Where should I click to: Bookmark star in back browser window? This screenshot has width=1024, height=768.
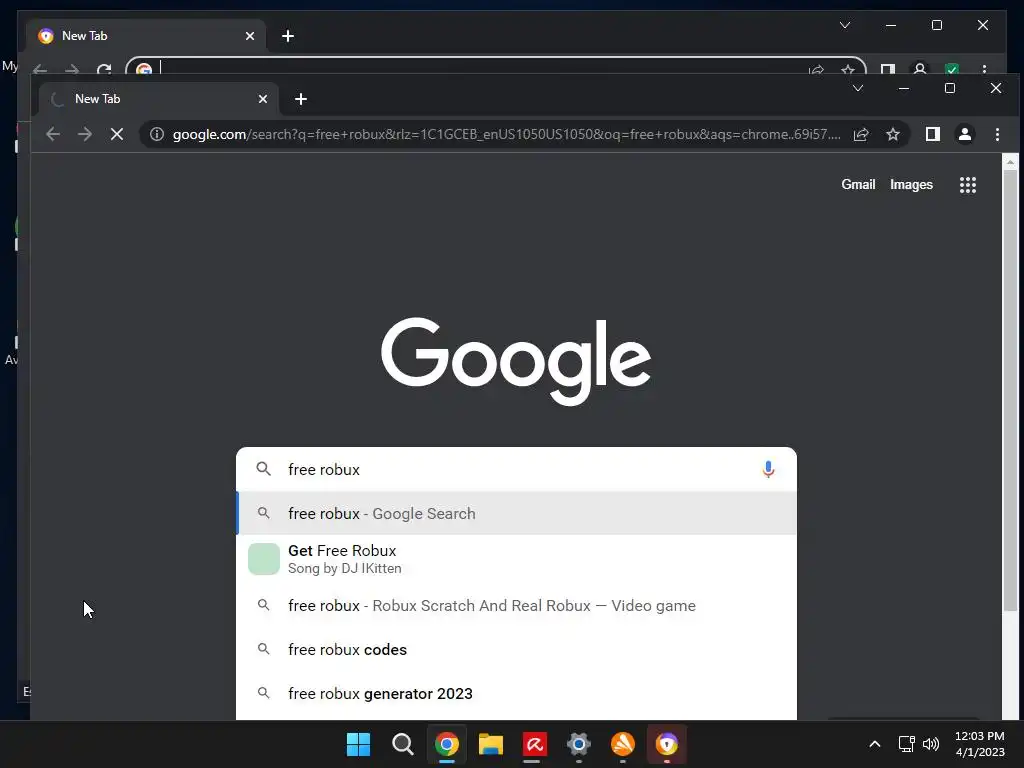[x=848, y=69]
